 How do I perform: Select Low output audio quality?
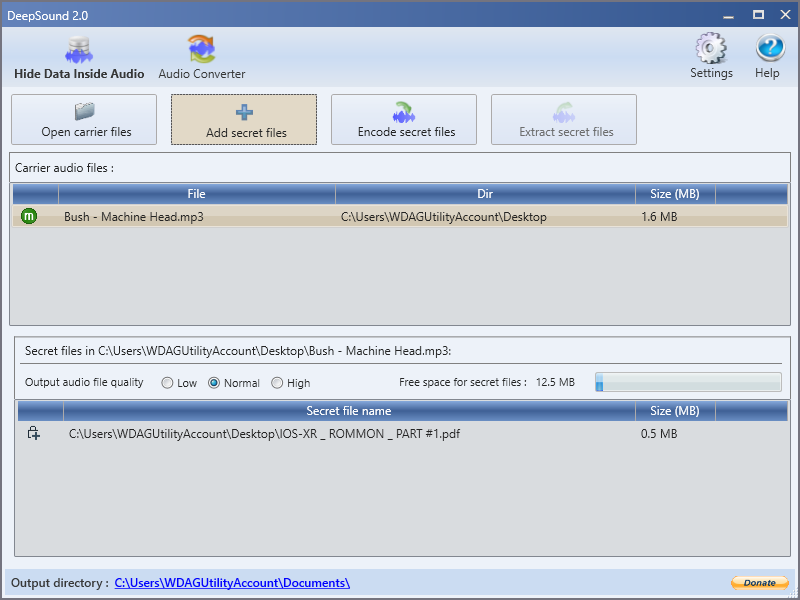[179, 383]
